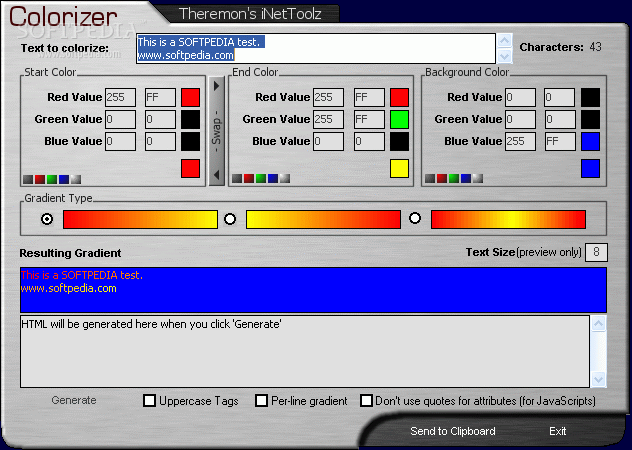Click the green preset icon under Start Color
Image resolution: width=632 pixels, height=450 pixels.
[52, 179]
